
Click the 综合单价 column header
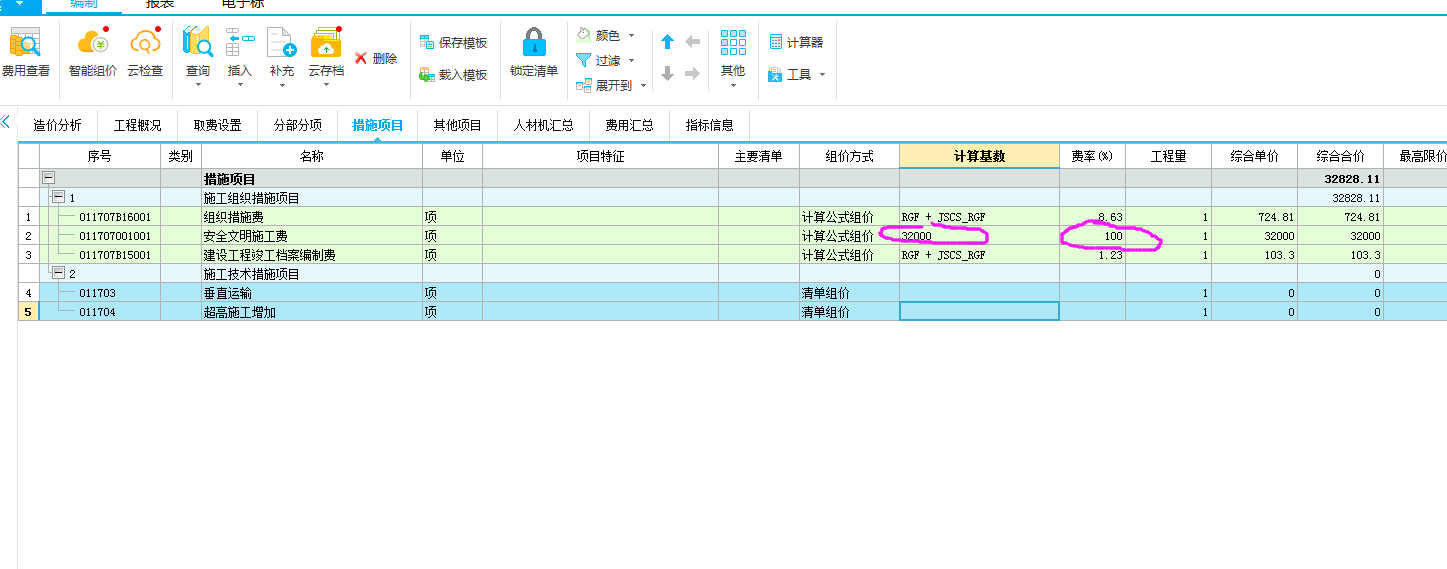1254,156
